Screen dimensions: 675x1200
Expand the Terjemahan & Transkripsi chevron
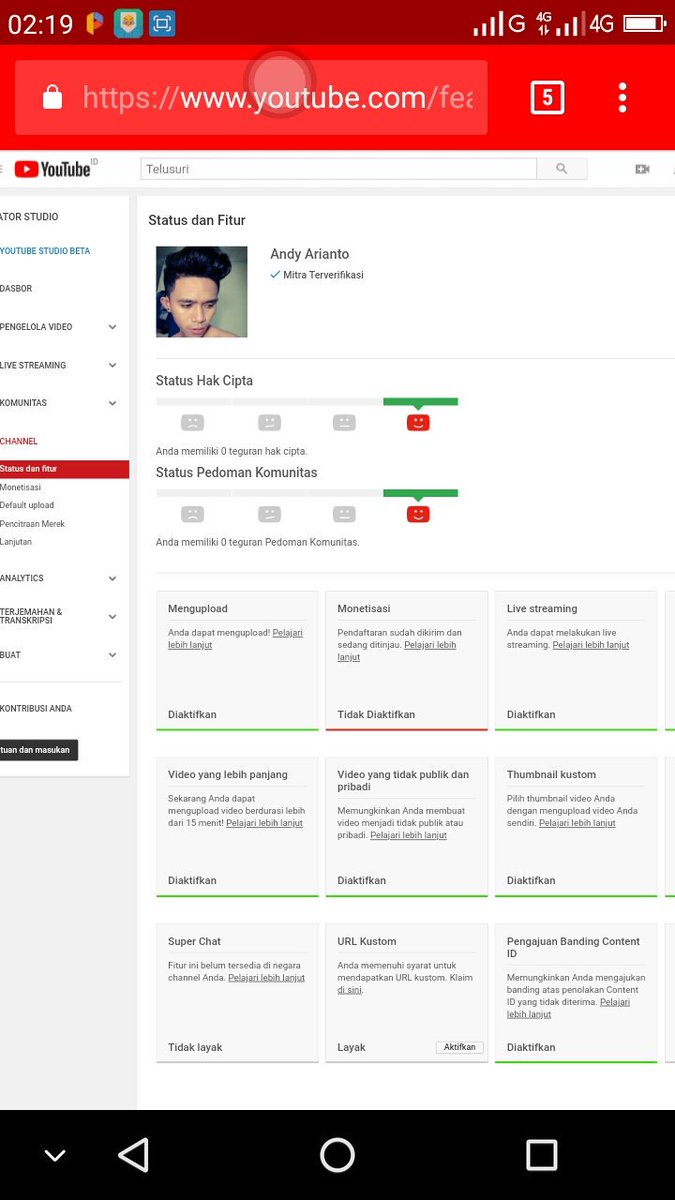112,616
